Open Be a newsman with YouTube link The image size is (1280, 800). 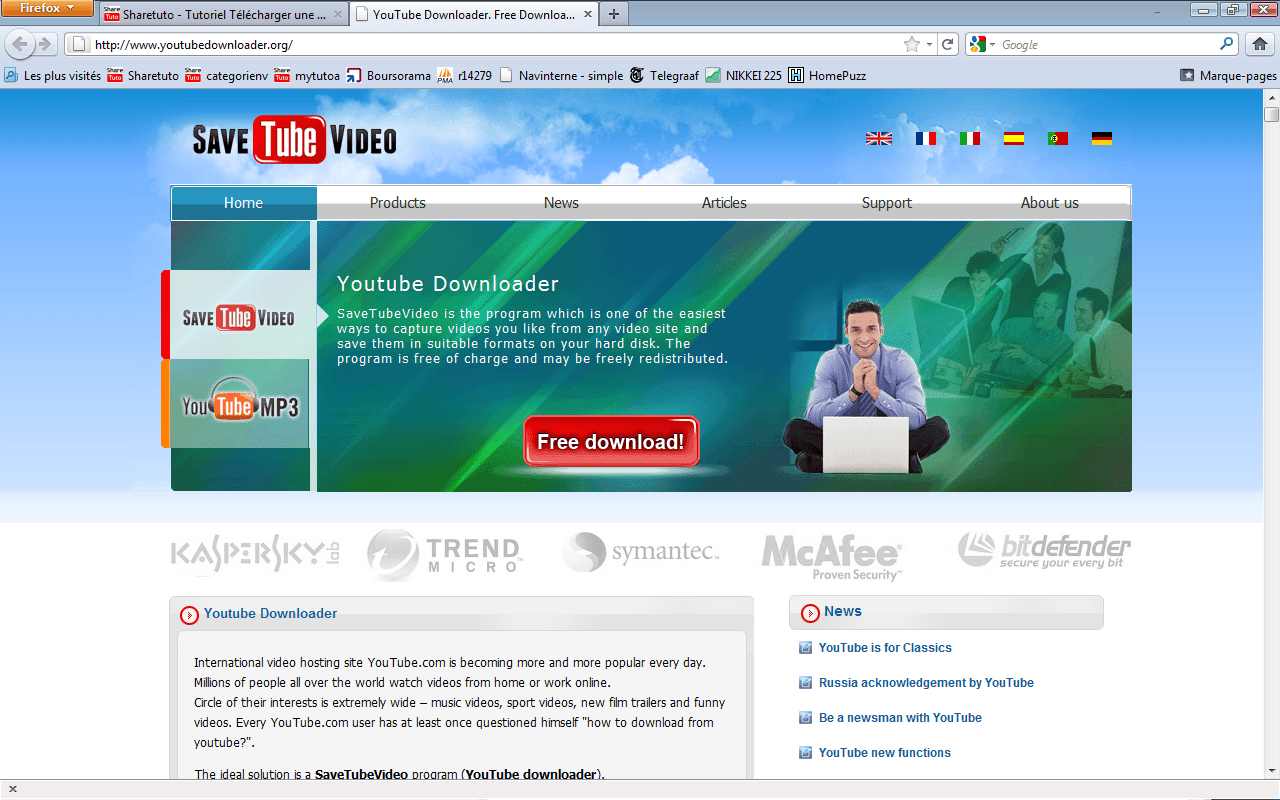(900, 718)
